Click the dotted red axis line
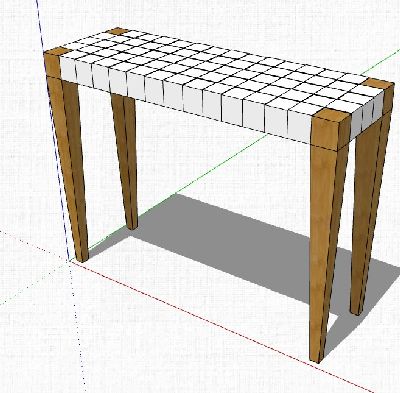The height and width of the screenshot is (393, 400). coord(35,246)
